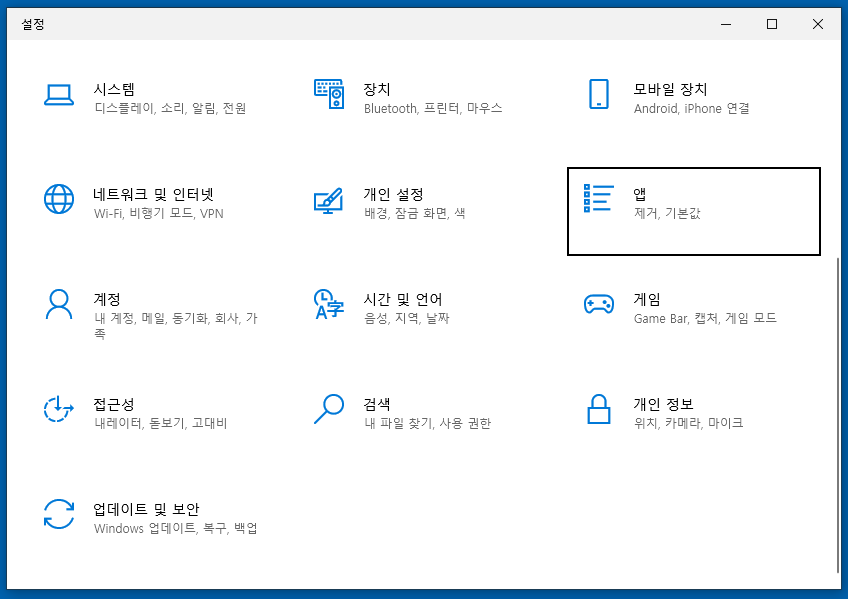Click the 개인 설정 paintbrush icon

click(328, 200)
